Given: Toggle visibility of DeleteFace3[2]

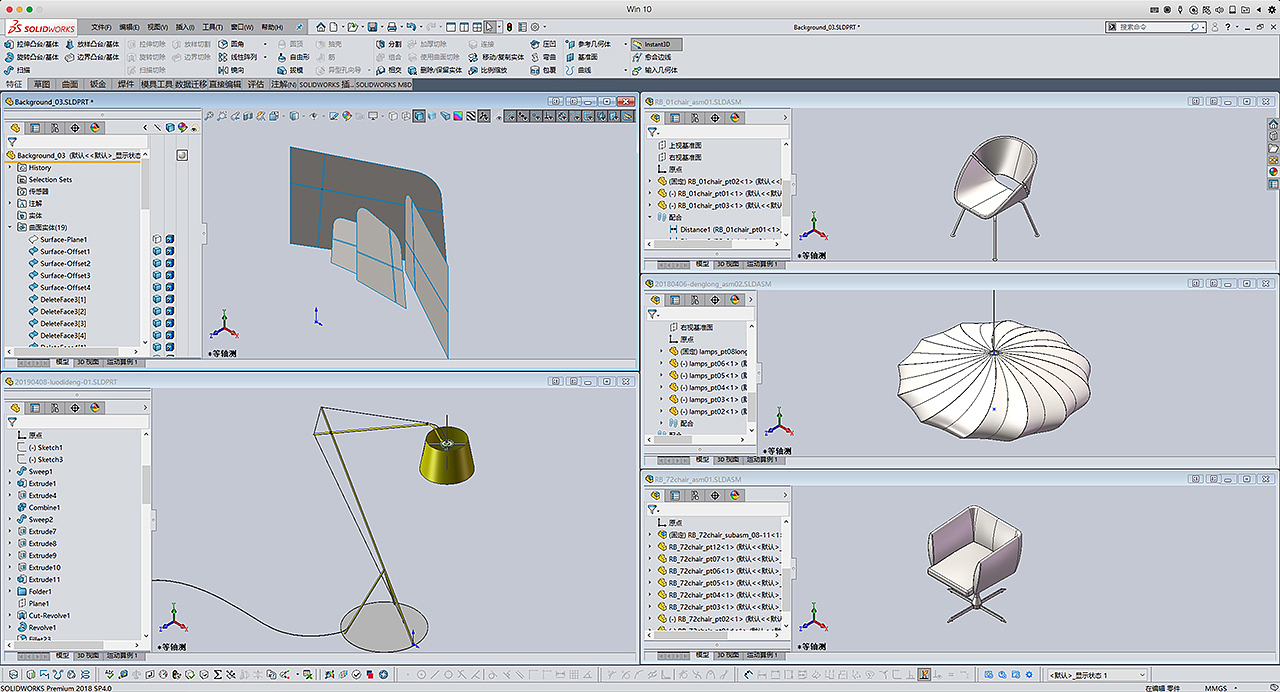Looking at the screenshot, I should click(157, 312).
